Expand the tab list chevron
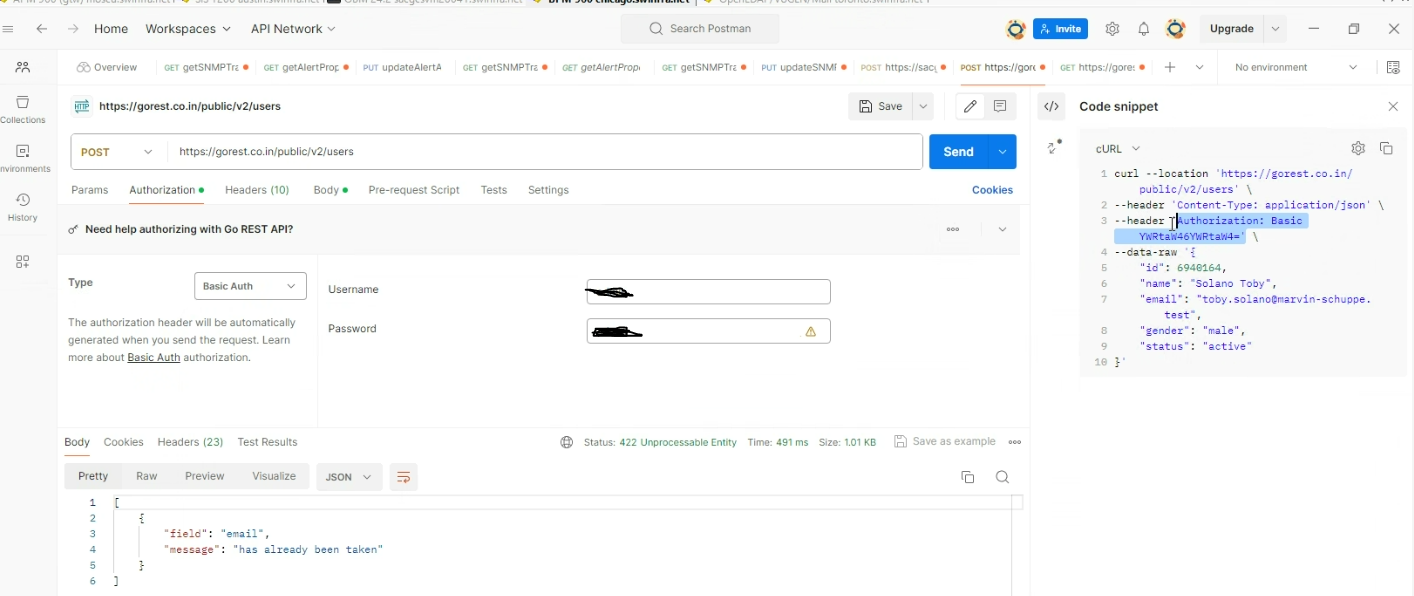Viewport: 1414px width, 596px height. (1199, 67)
